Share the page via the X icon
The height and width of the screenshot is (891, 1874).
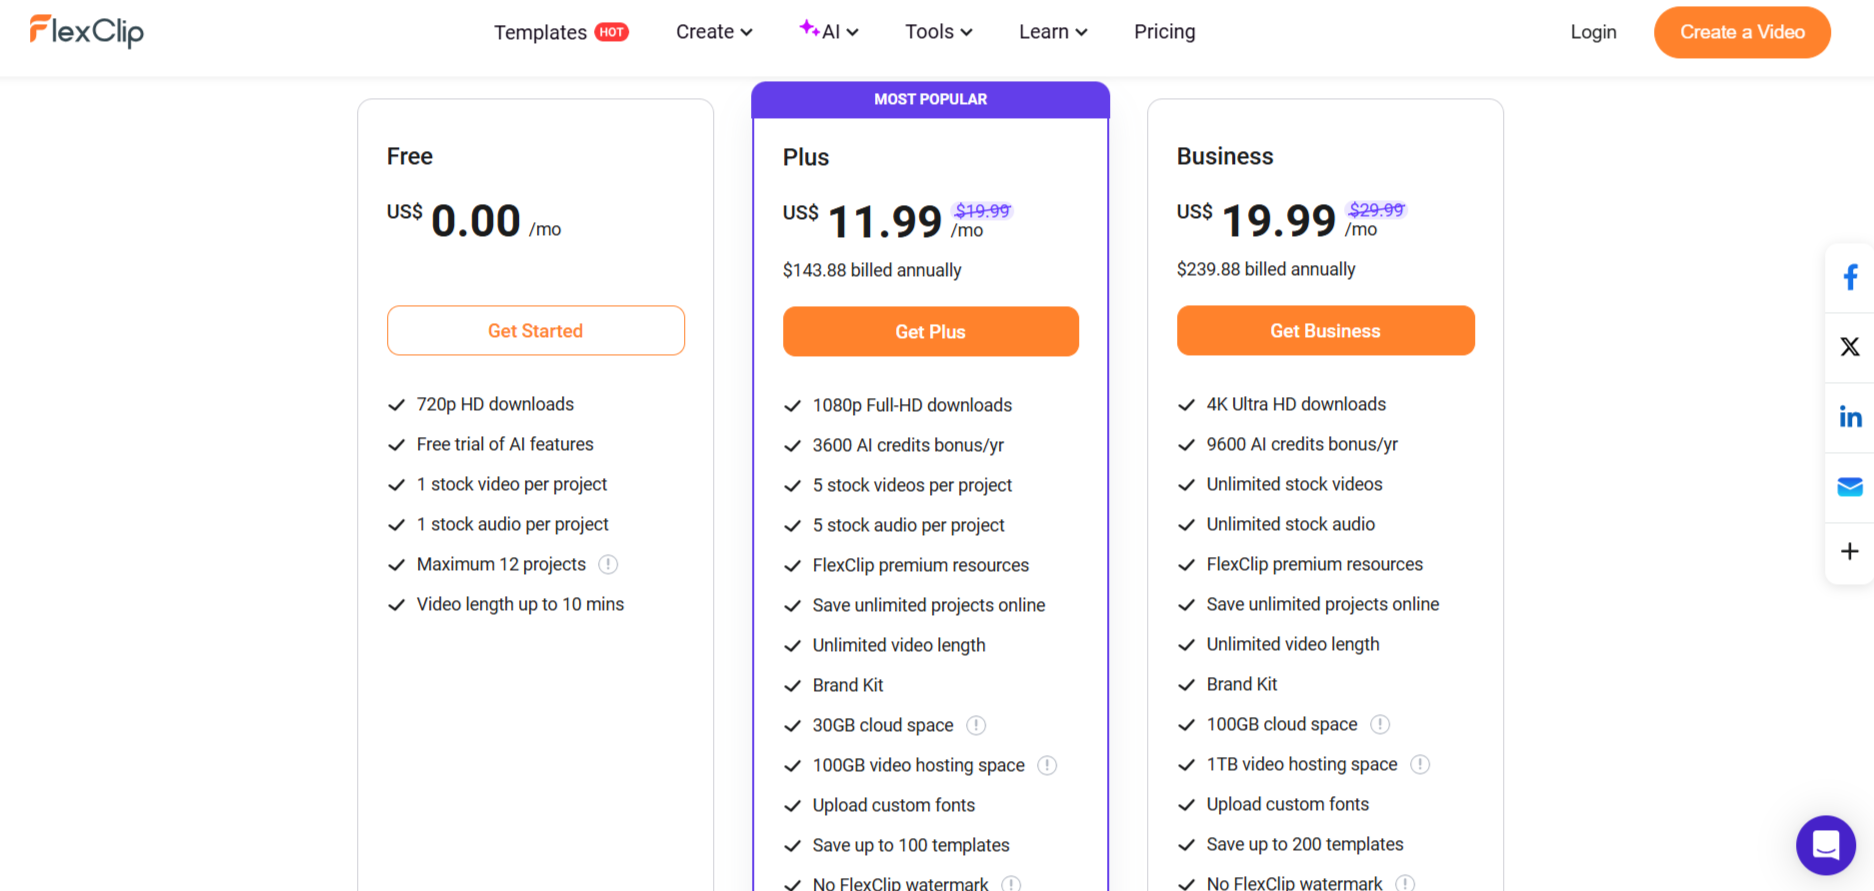click(x=1851, y=346)
